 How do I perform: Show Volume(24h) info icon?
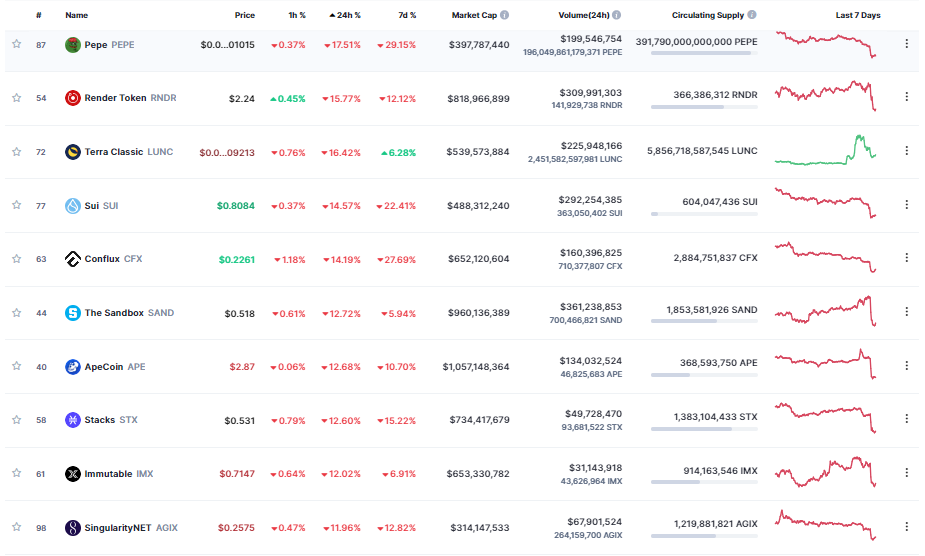pyautogui.click(x=616, y=15)
